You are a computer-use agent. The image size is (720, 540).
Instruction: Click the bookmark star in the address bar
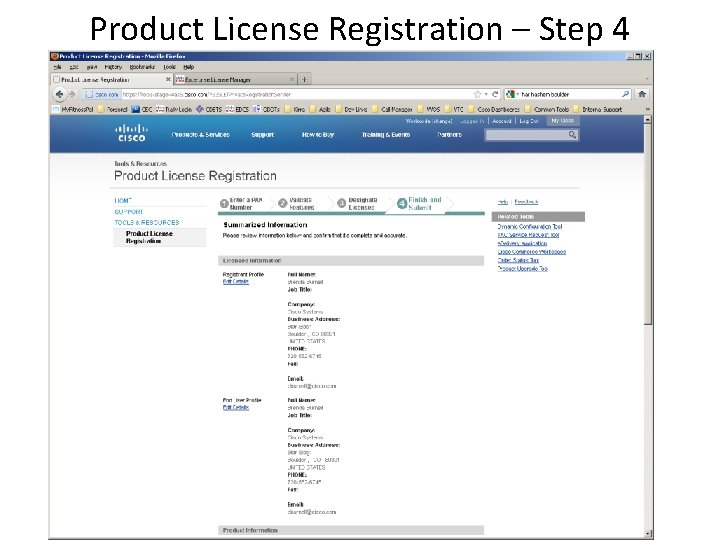[x=478, y=94]
